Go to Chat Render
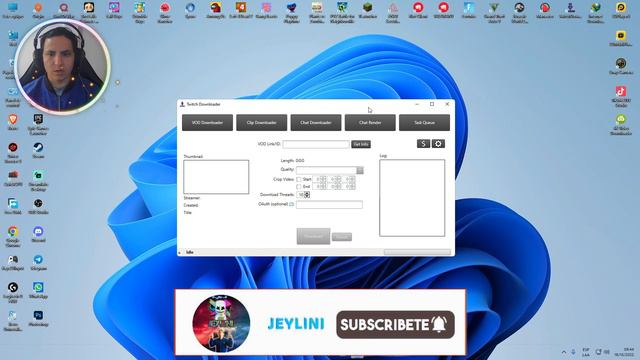The width and height of the screenshot is (640, 360). click(x=370, y=122)
